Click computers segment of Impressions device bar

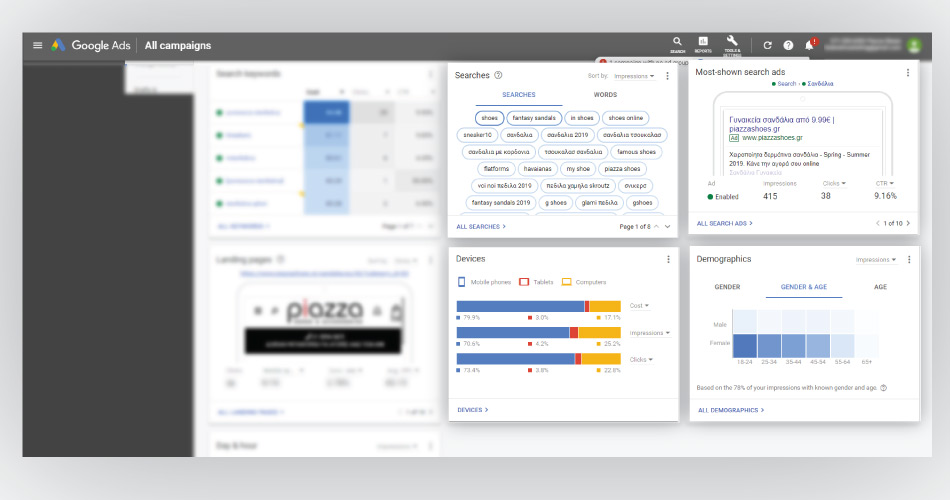pyautogui.click(x=599, y=333)
